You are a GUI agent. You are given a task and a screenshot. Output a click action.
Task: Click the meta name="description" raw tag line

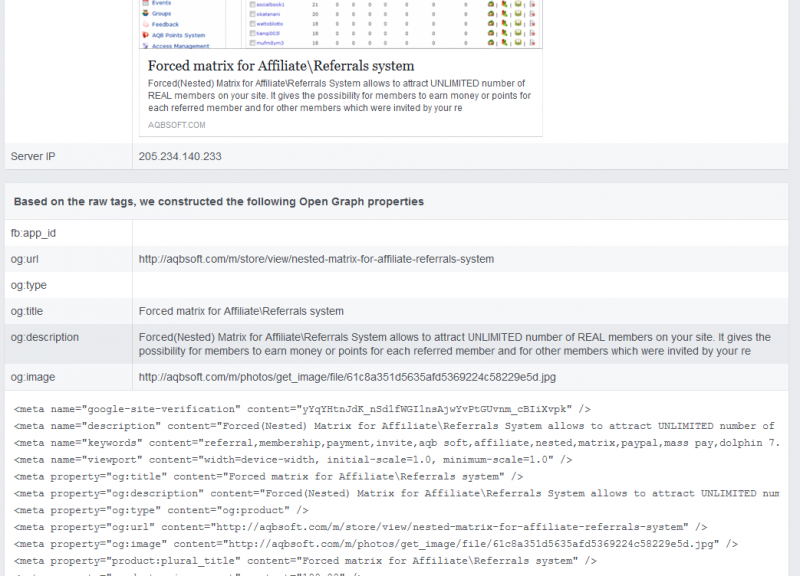[x=396, y=426]
